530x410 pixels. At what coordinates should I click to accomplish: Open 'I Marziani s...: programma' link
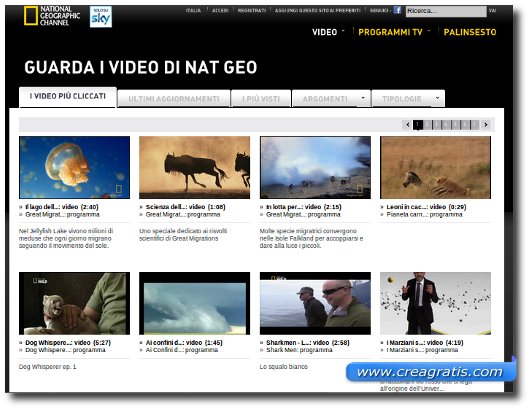(x=422, y=350)
